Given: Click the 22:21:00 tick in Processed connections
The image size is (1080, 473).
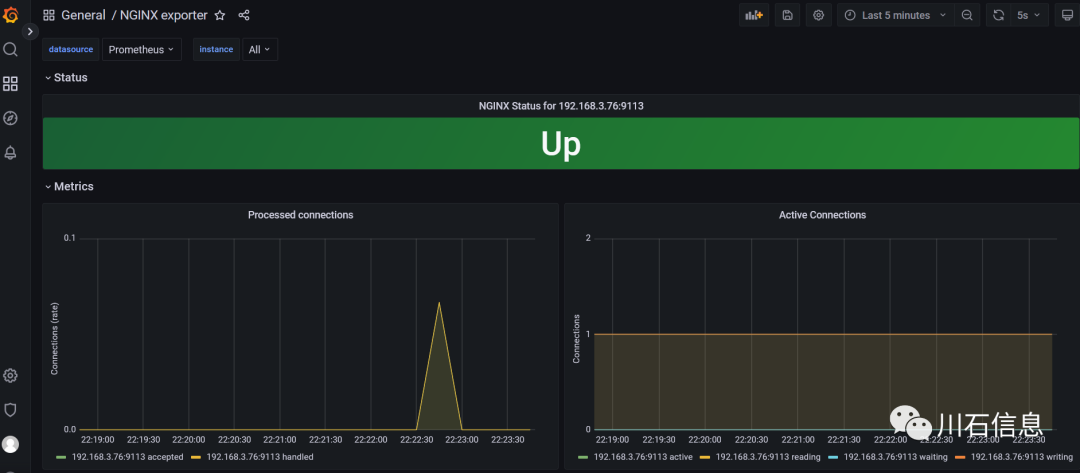Looking at the screenshot, I should pos(280,439).
